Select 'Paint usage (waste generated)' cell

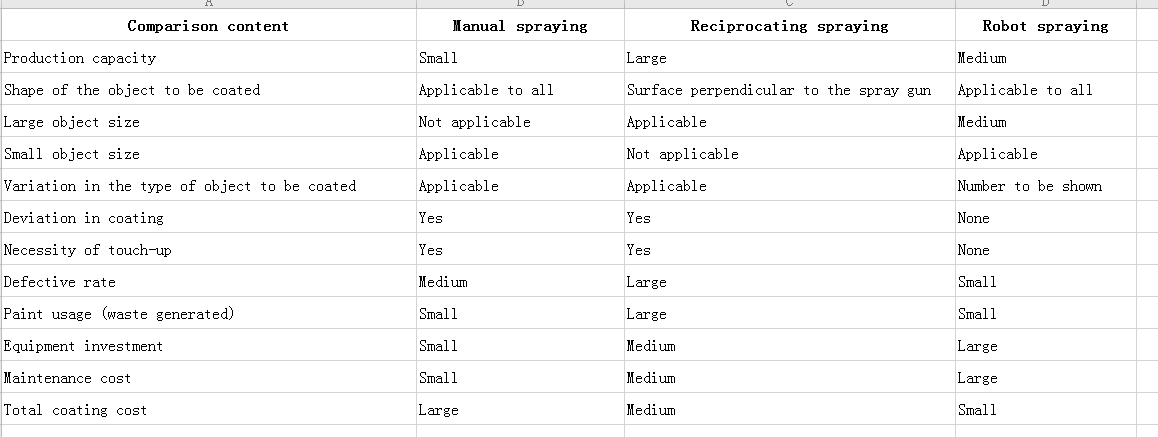pyautogui.click(x=208, y=313)
